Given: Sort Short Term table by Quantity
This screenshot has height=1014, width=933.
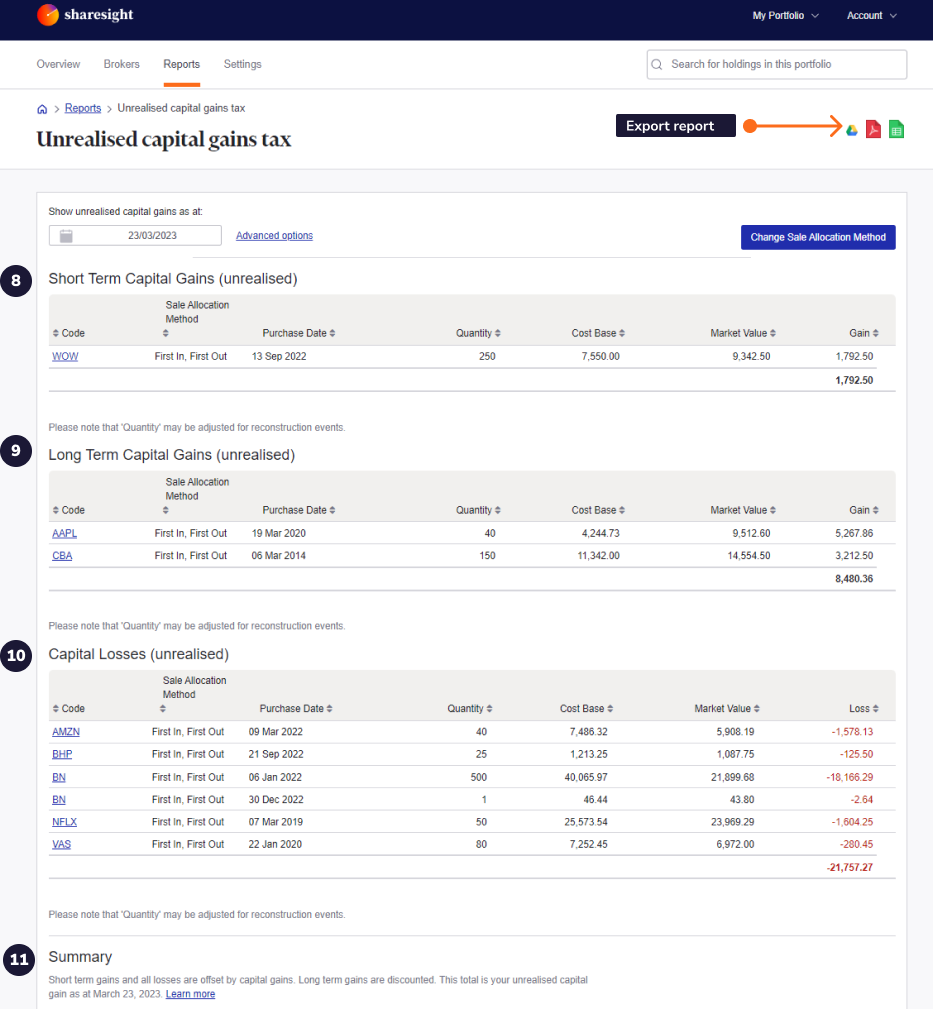Looking at the screenshot, I should (478, 334).
